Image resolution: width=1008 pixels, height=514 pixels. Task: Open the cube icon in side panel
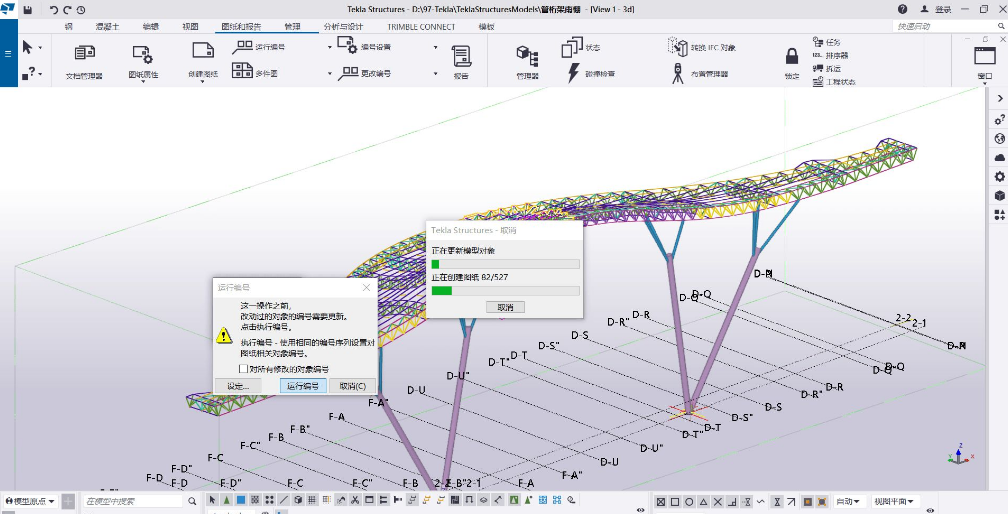(x=1000, y=195)
